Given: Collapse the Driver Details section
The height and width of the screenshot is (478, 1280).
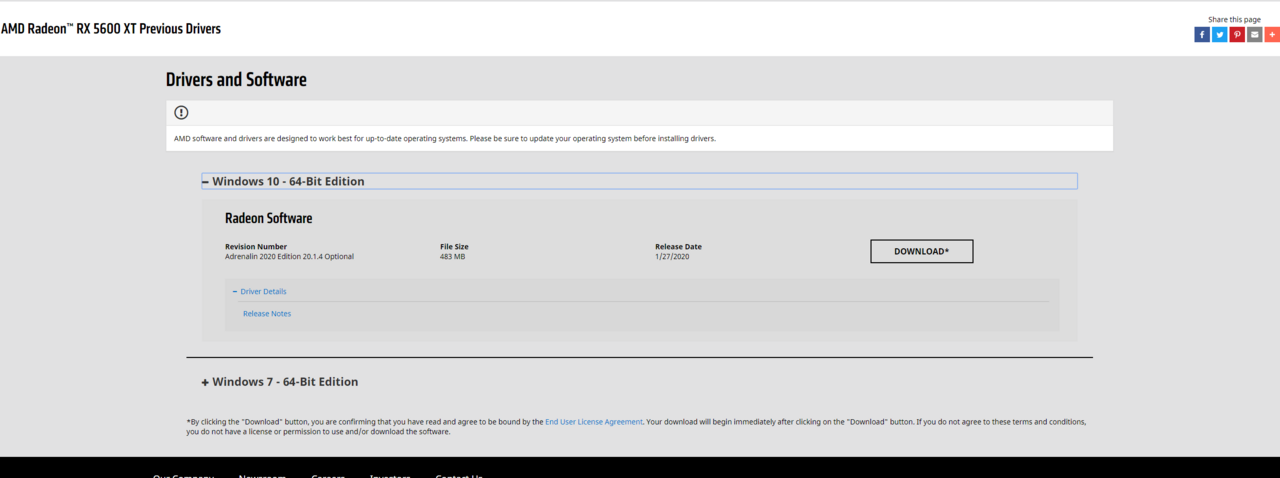Looking at the screenshot, I should click(x=260, y=291).
